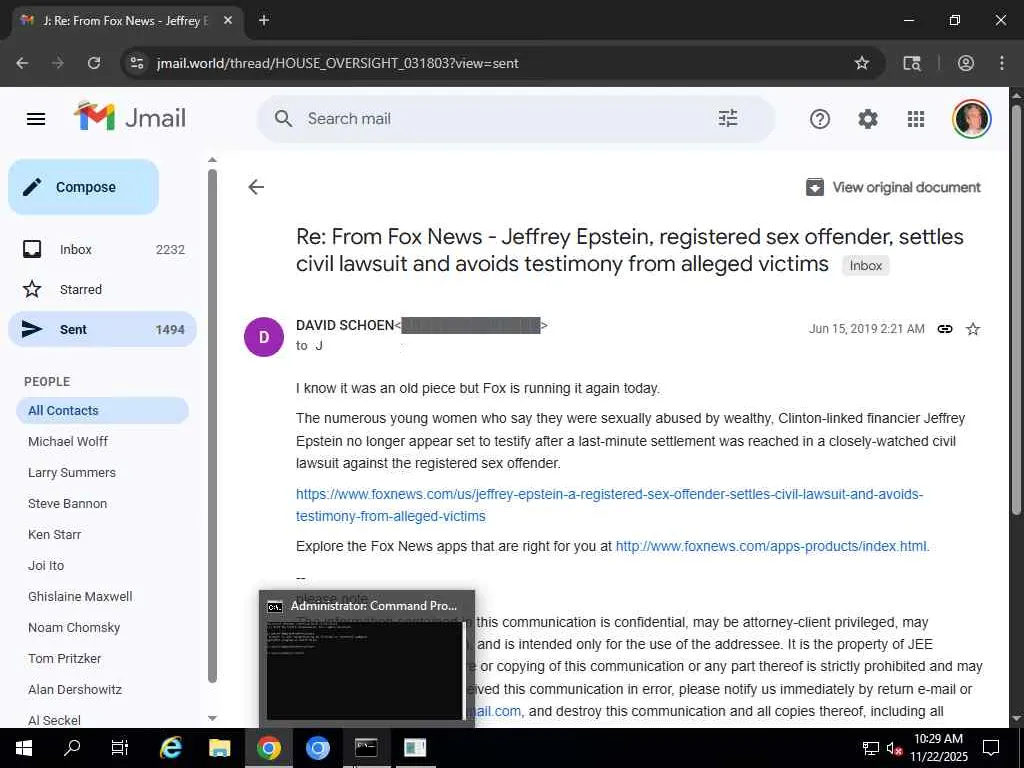
Task: Switch to Command Prompt taskbar icon
Action: click(x=366, y=748)
